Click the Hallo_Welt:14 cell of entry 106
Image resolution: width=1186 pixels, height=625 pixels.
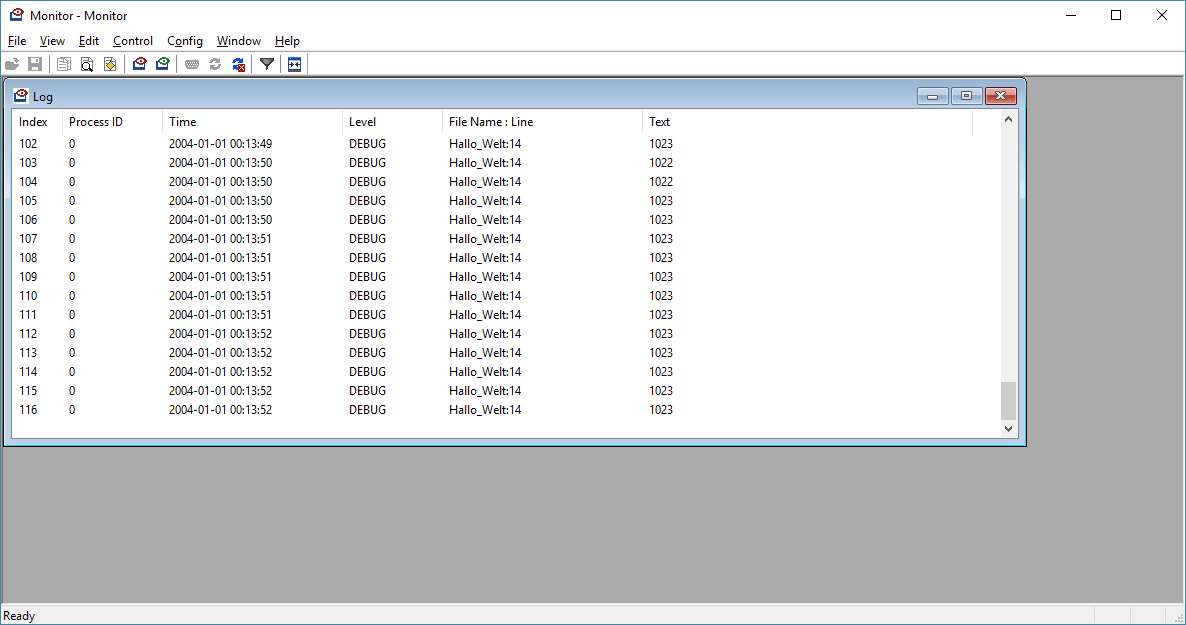[485, 219]
